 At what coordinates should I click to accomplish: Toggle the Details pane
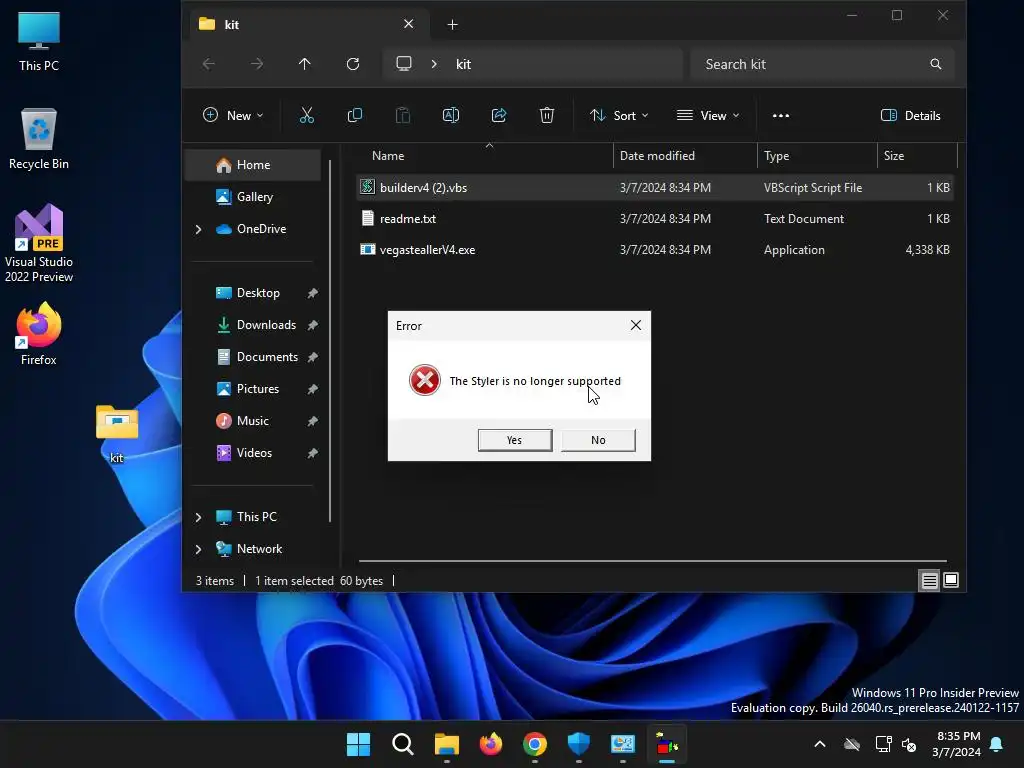[x=910, y=116]
